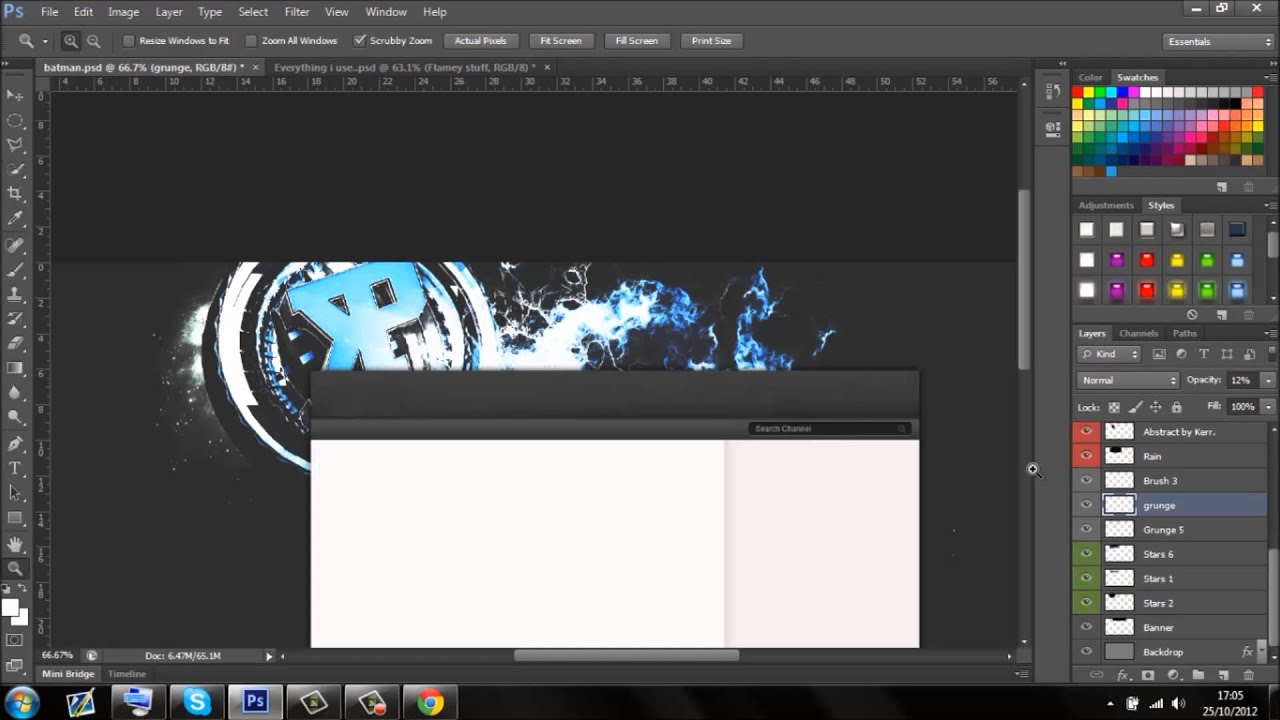The image size is (1280, 720).
Task: Select the Horizontal Type tool
Action: point(15,468)
